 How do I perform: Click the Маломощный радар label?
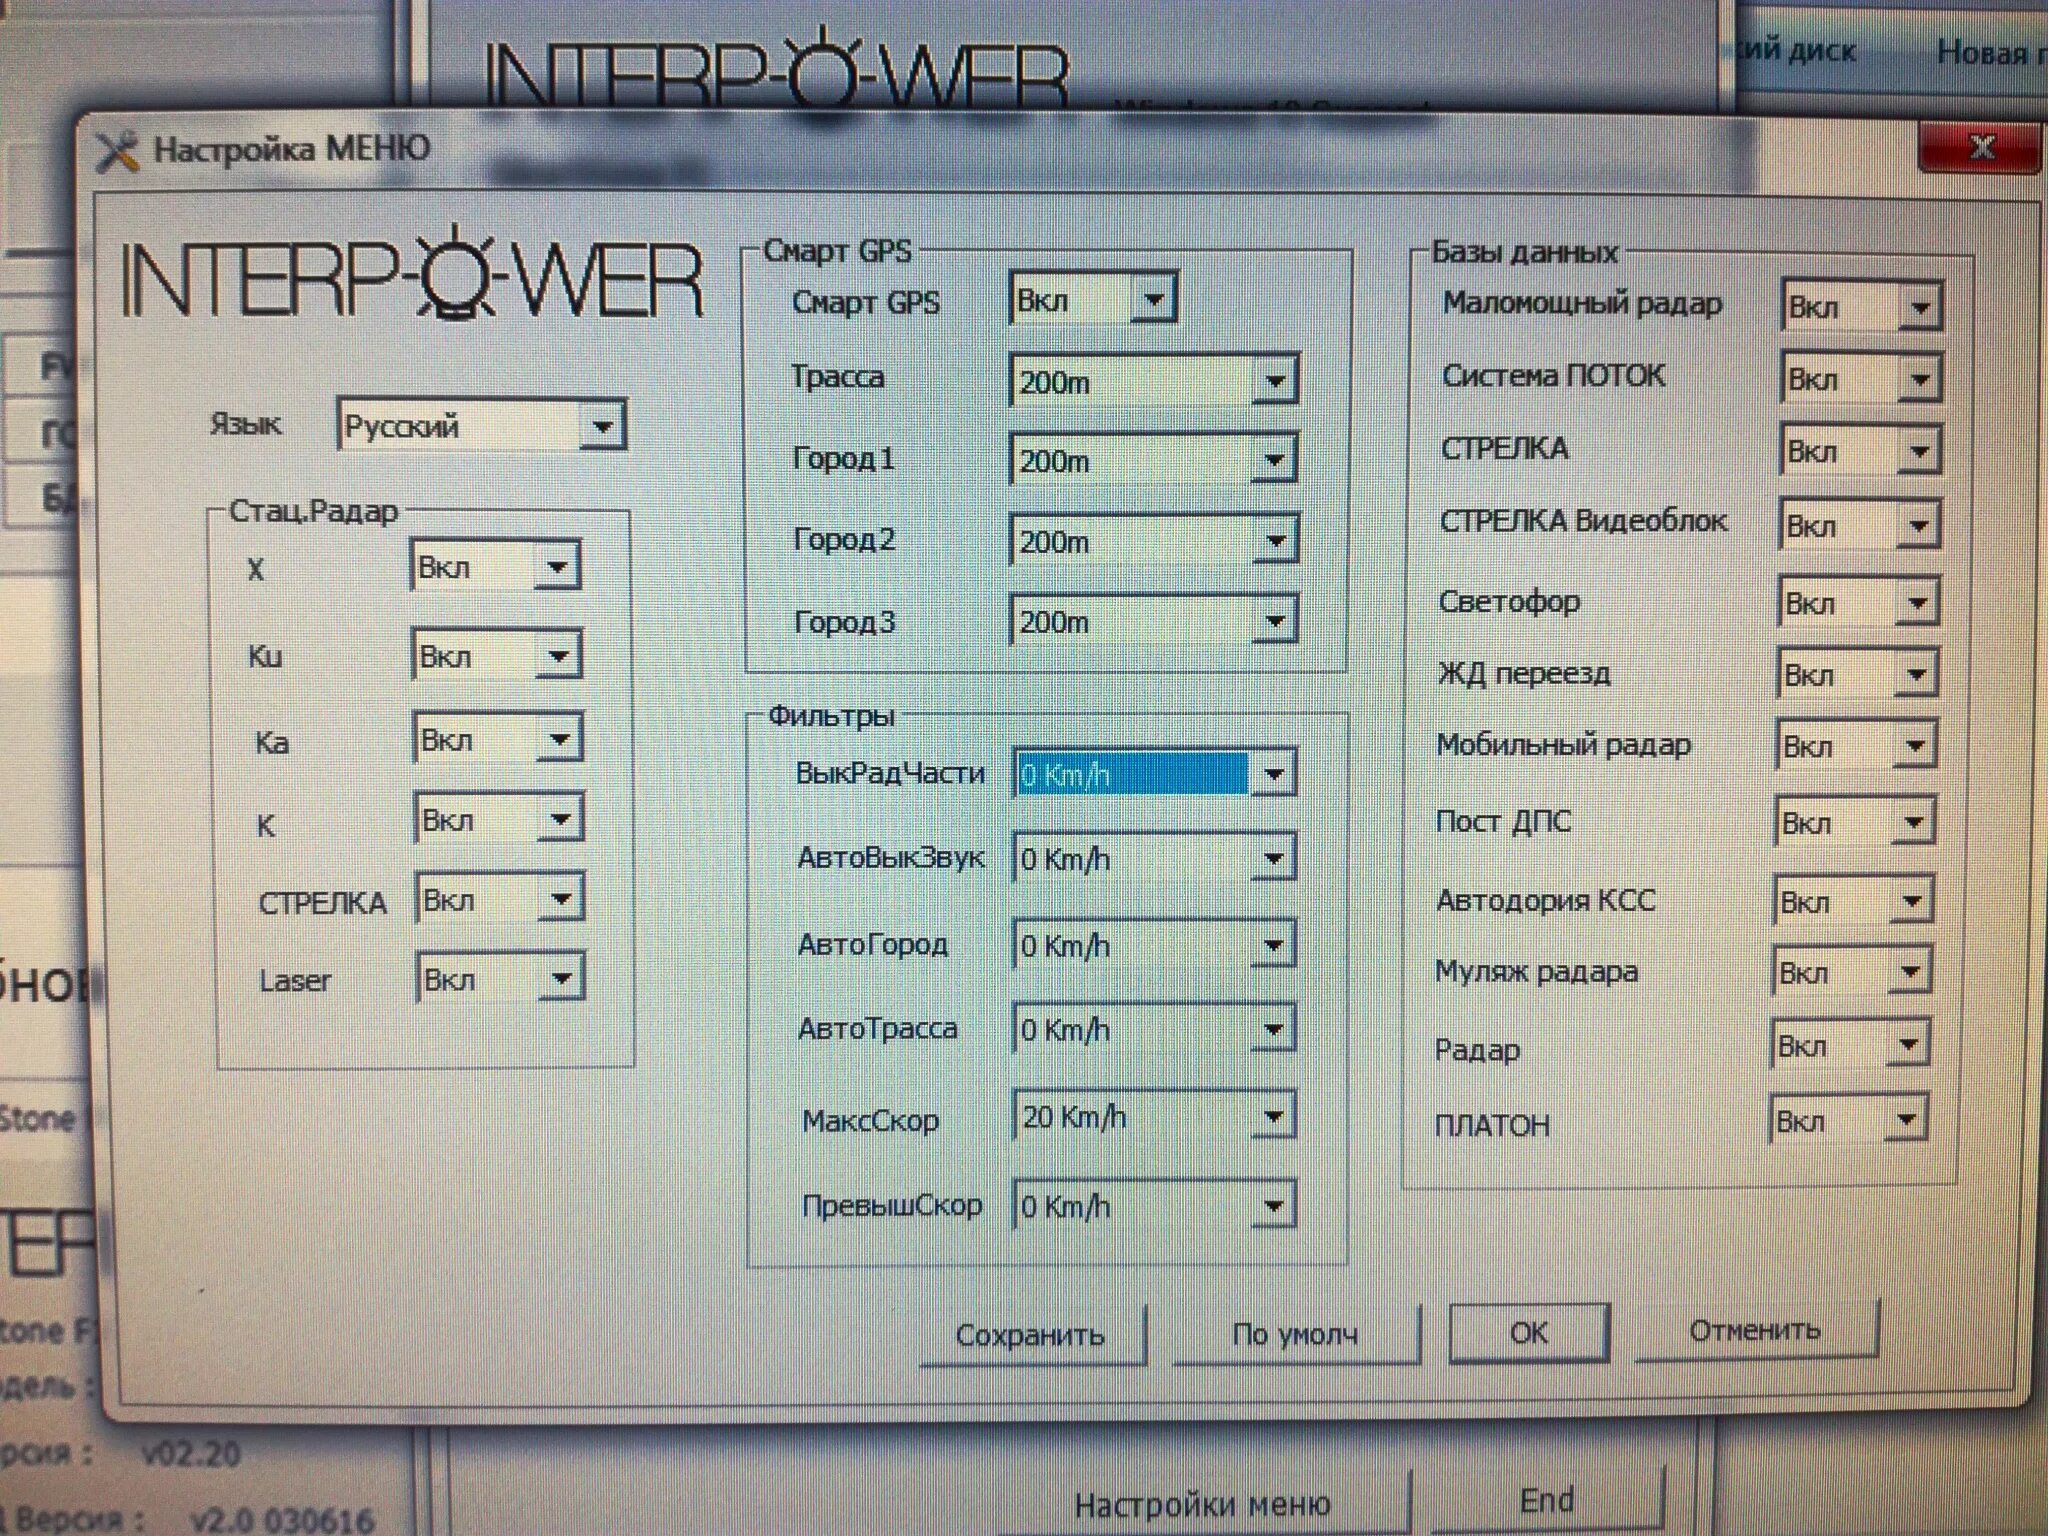click(x=1582, y=303)
